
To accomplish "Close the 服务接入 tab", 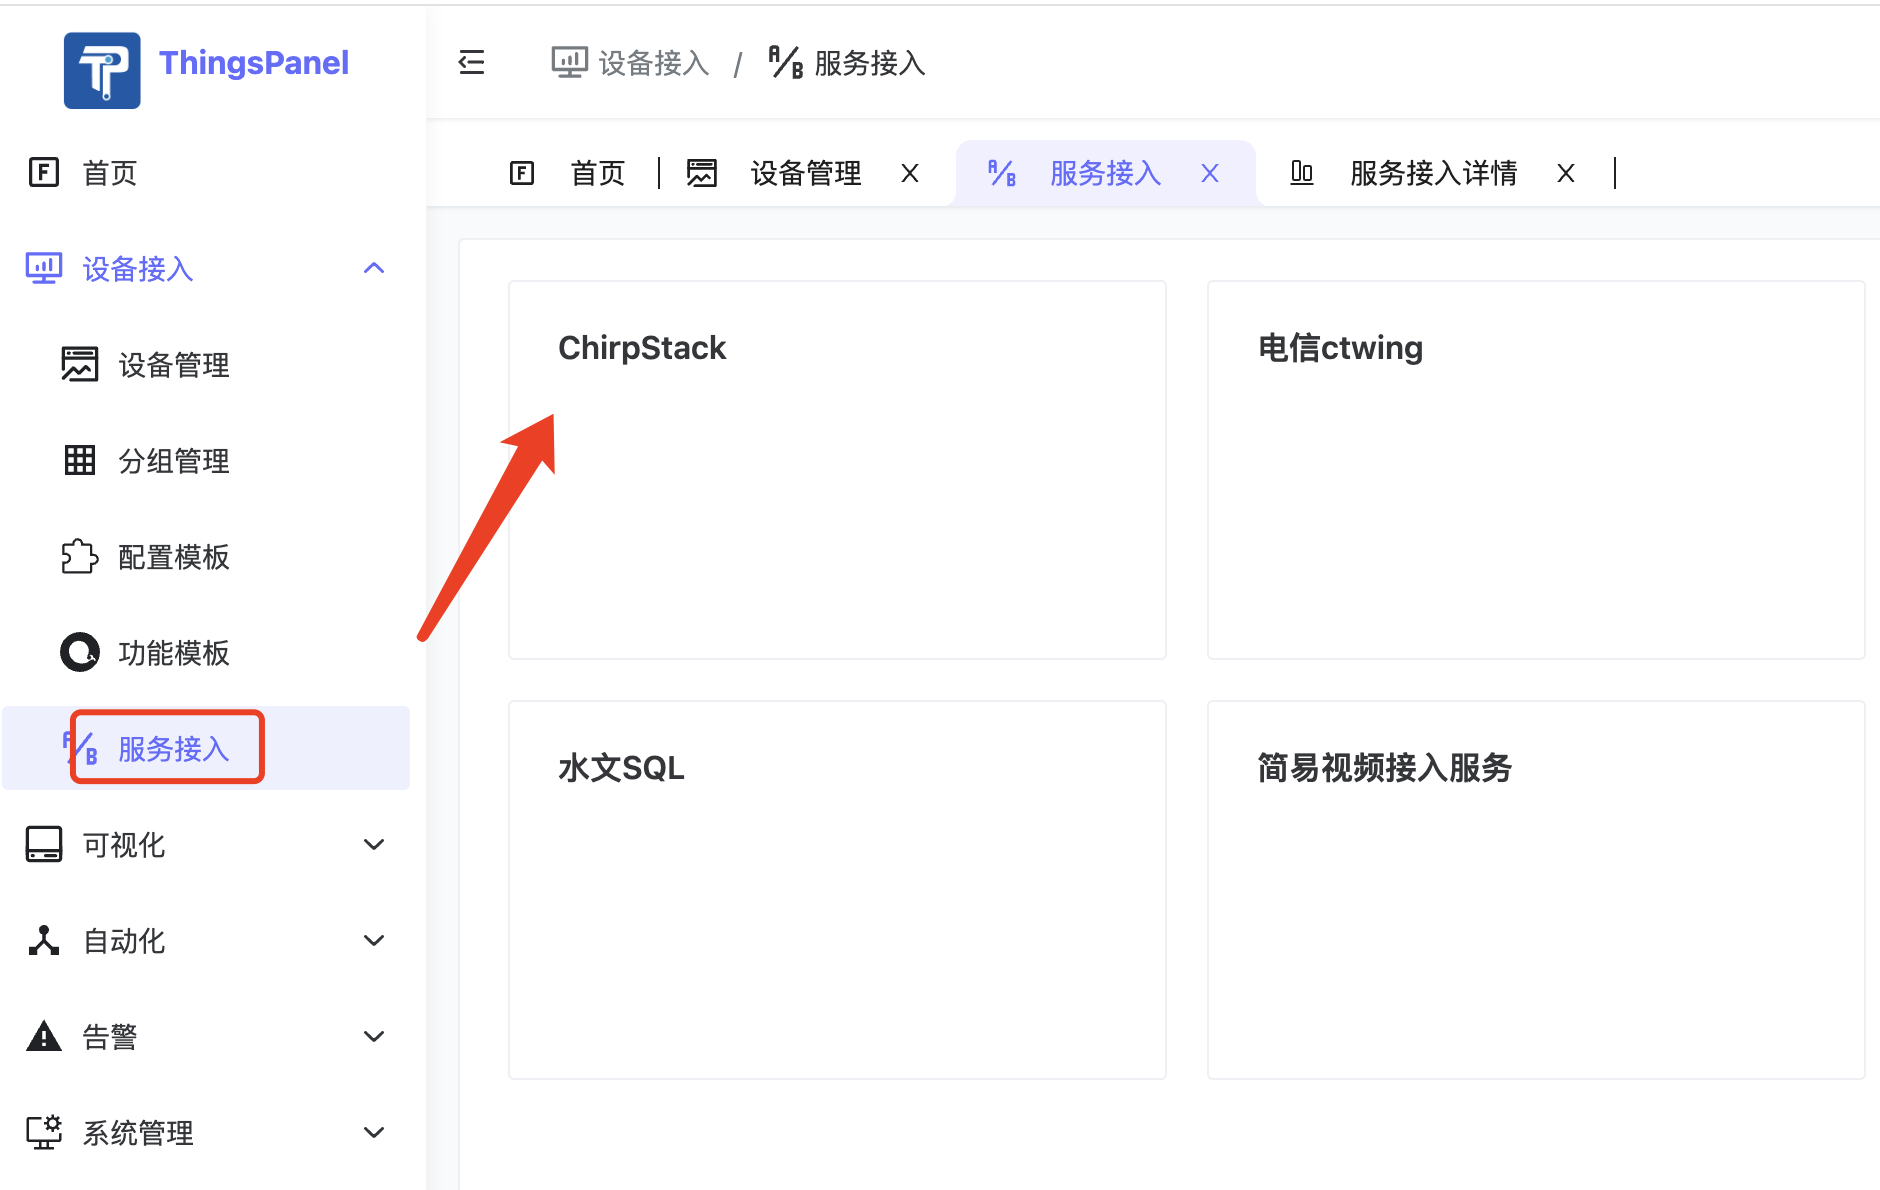I will 1210,172.
